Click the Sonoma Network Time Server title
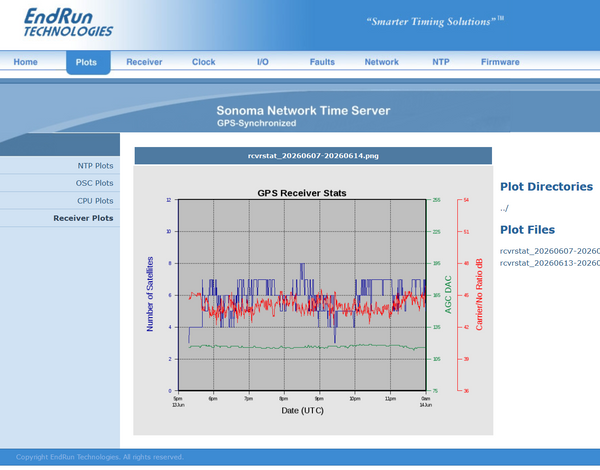Screen dimensions: 600x470 tap(303, 111)
